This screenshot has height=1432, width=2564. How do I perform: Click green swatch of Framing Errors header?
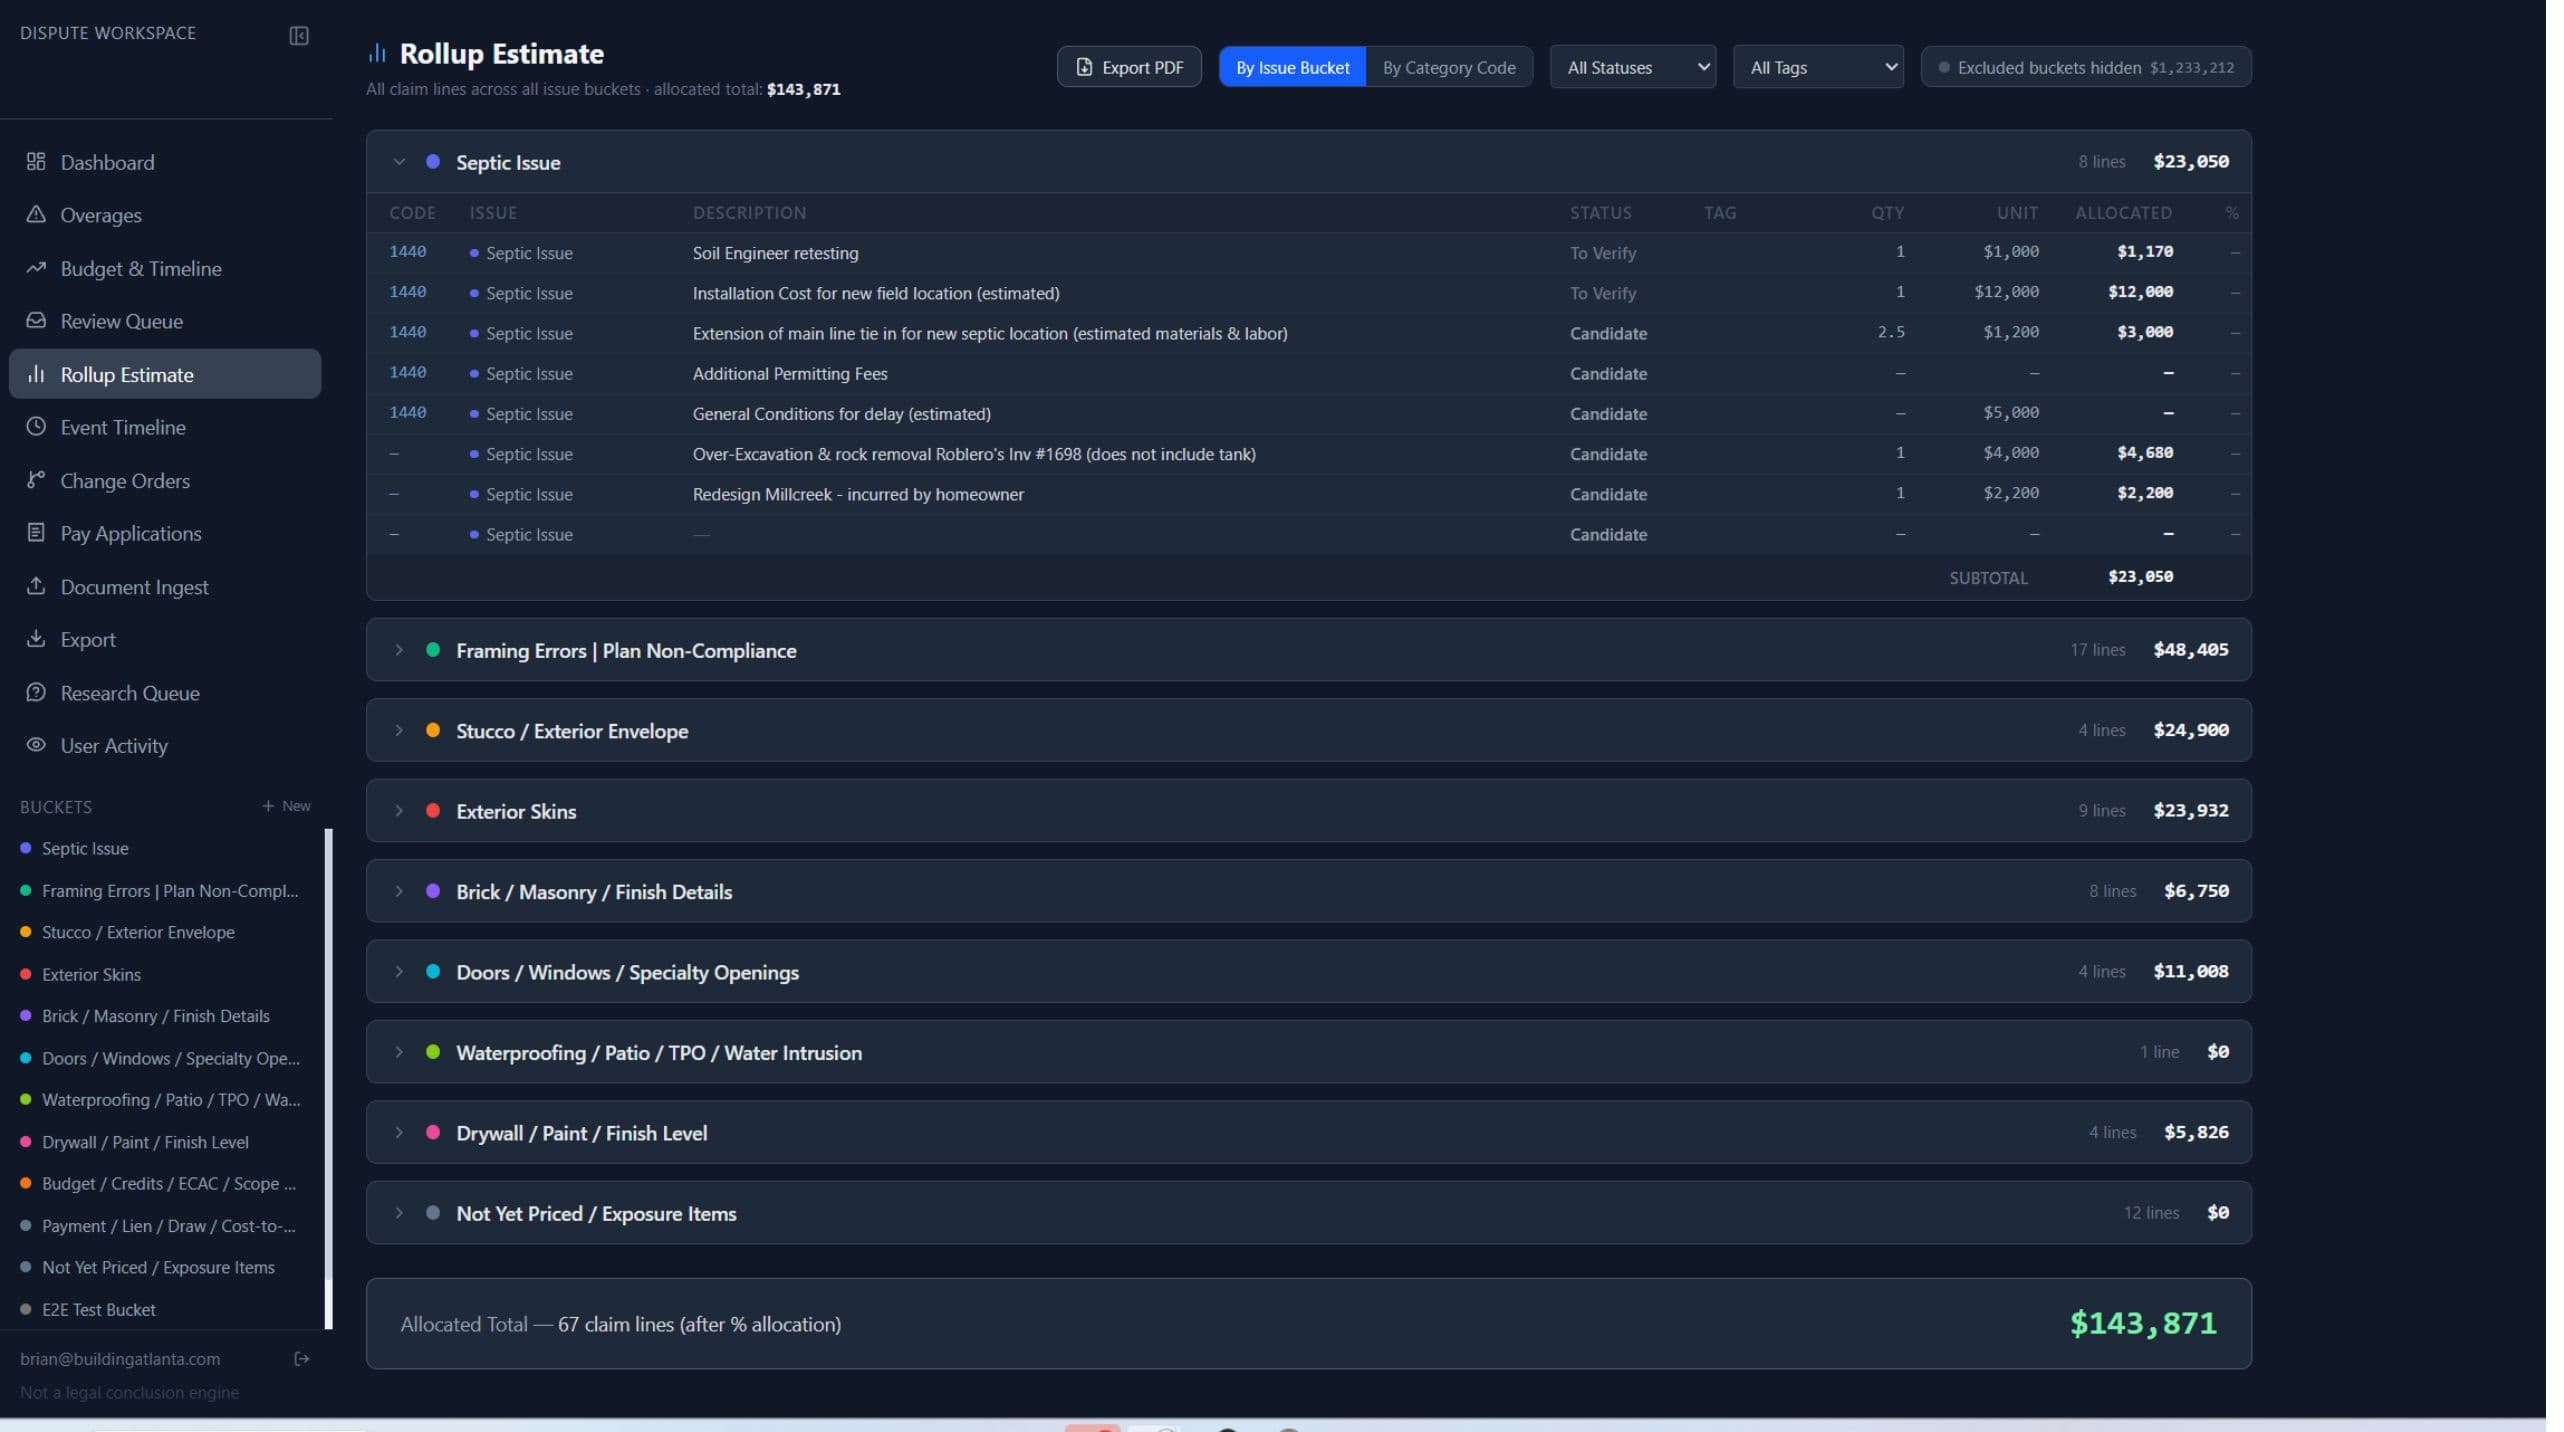433,650
